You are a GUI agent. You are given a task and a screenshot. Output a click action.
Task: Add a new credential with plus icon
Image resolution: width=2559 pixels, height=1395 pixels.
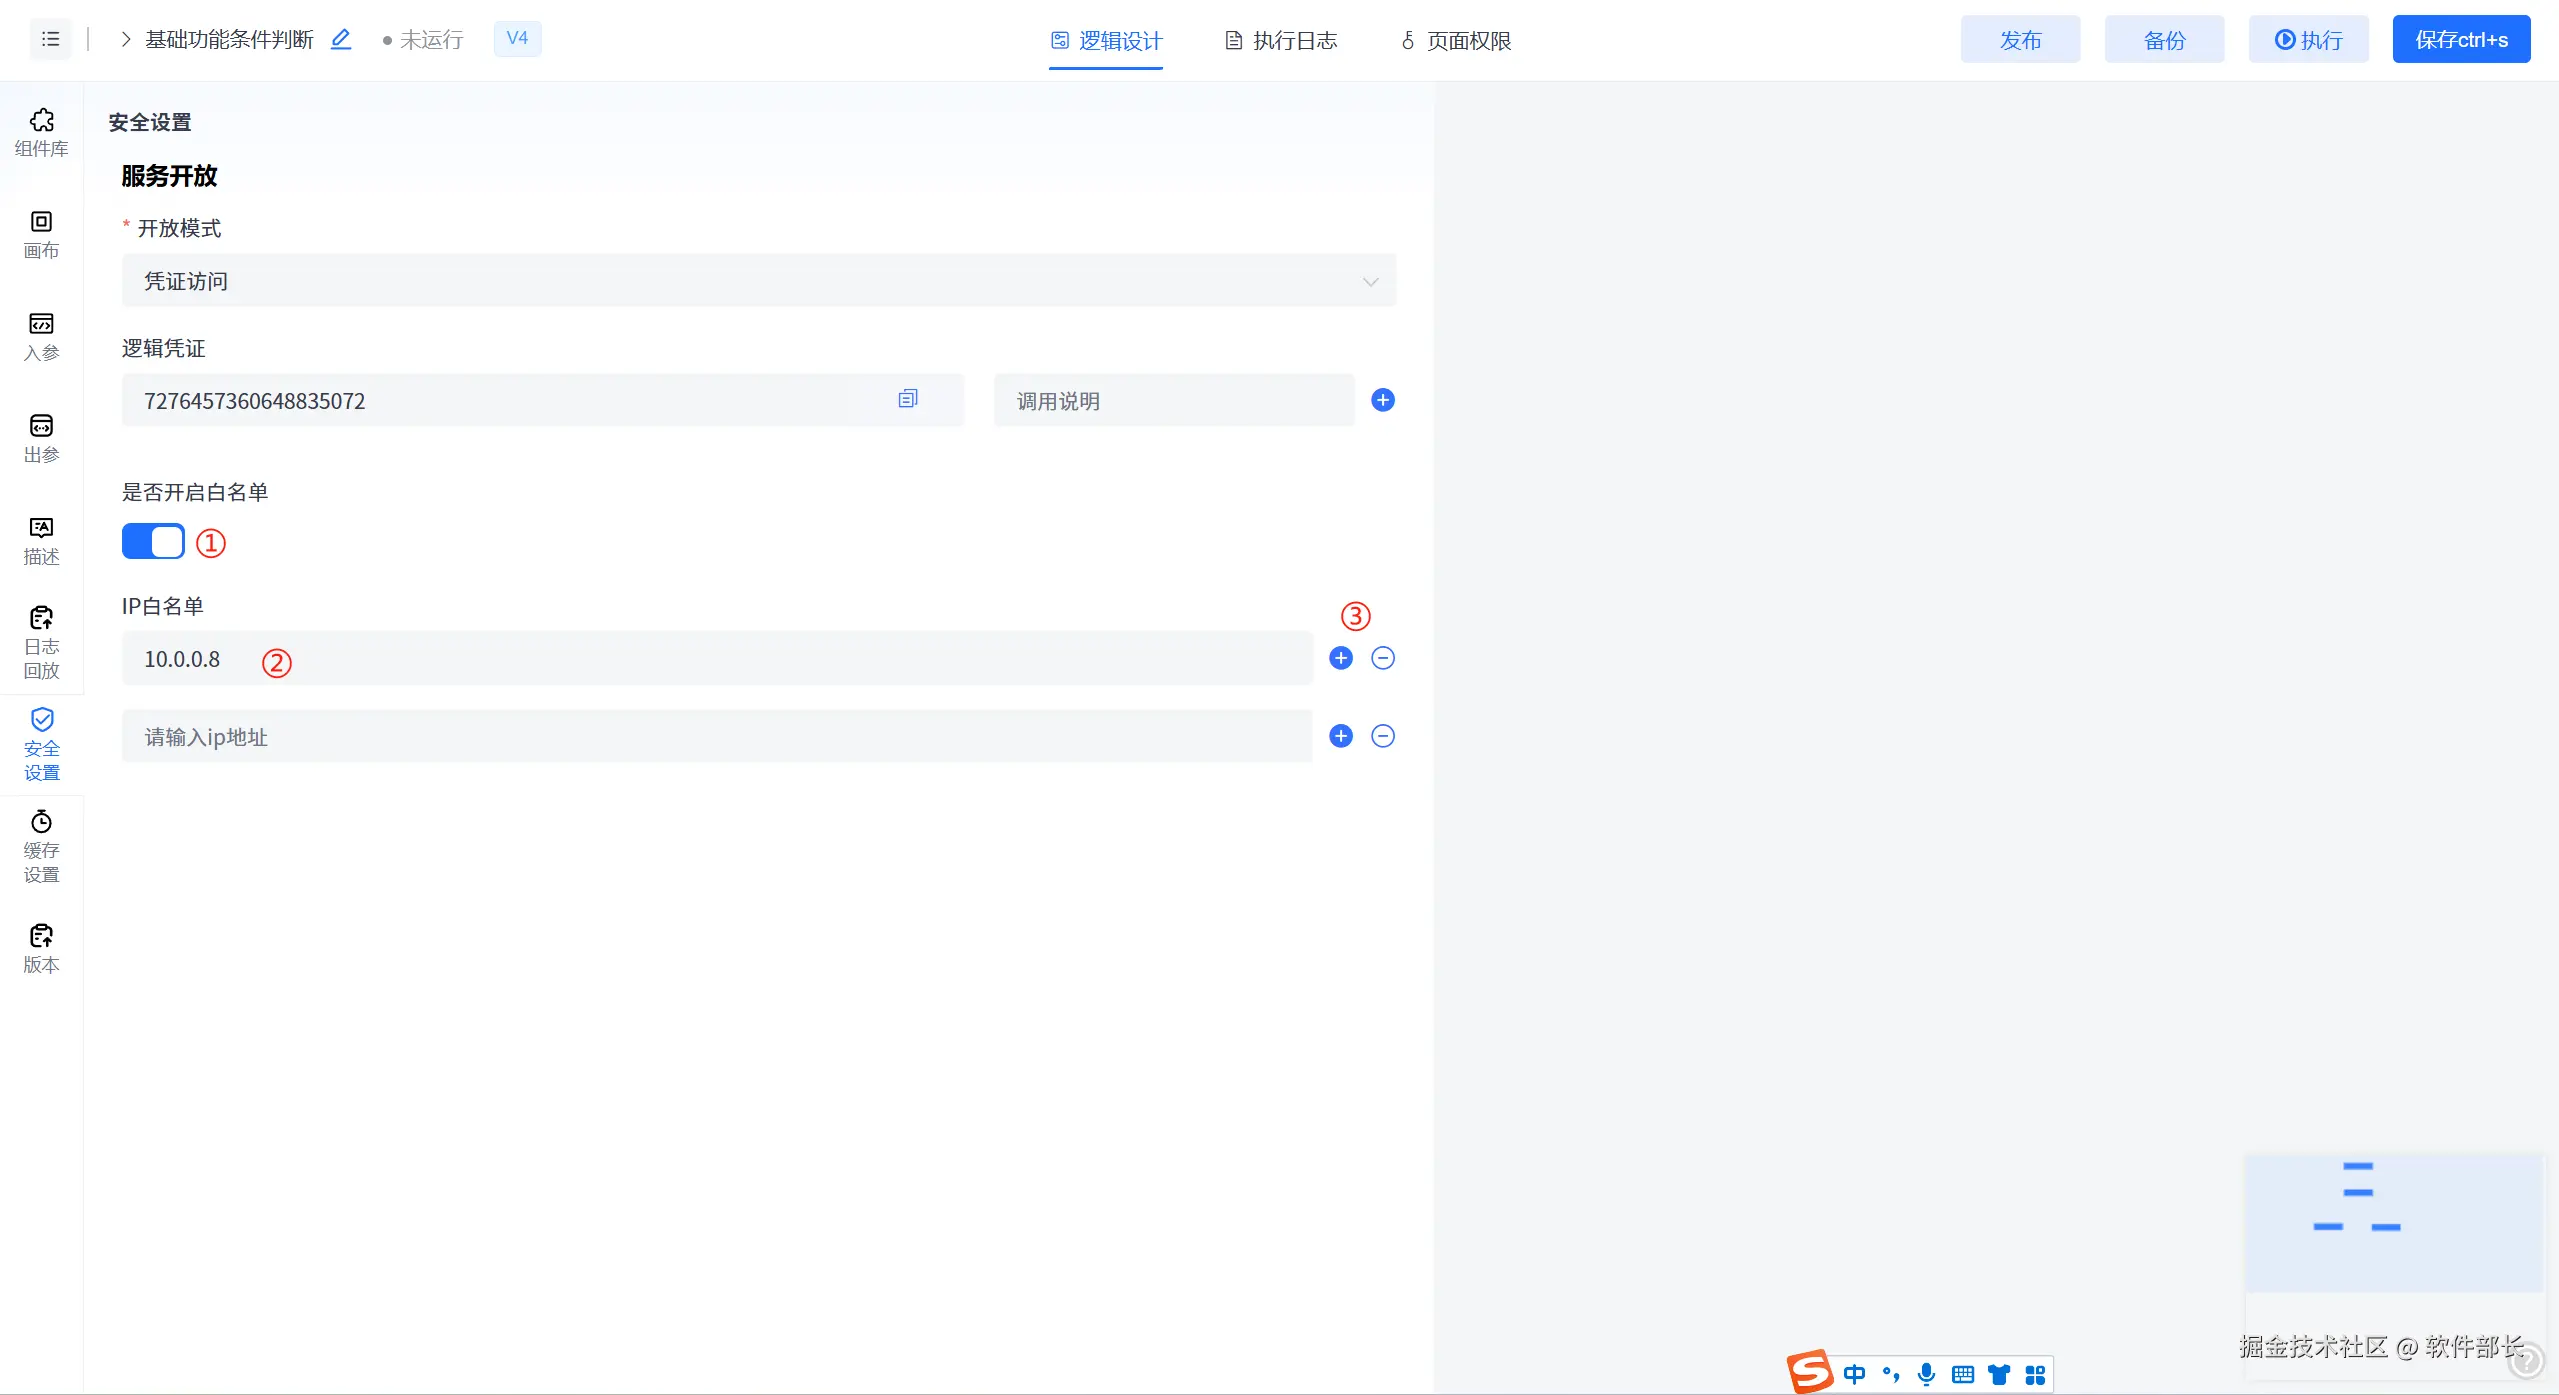(1382, 400)
